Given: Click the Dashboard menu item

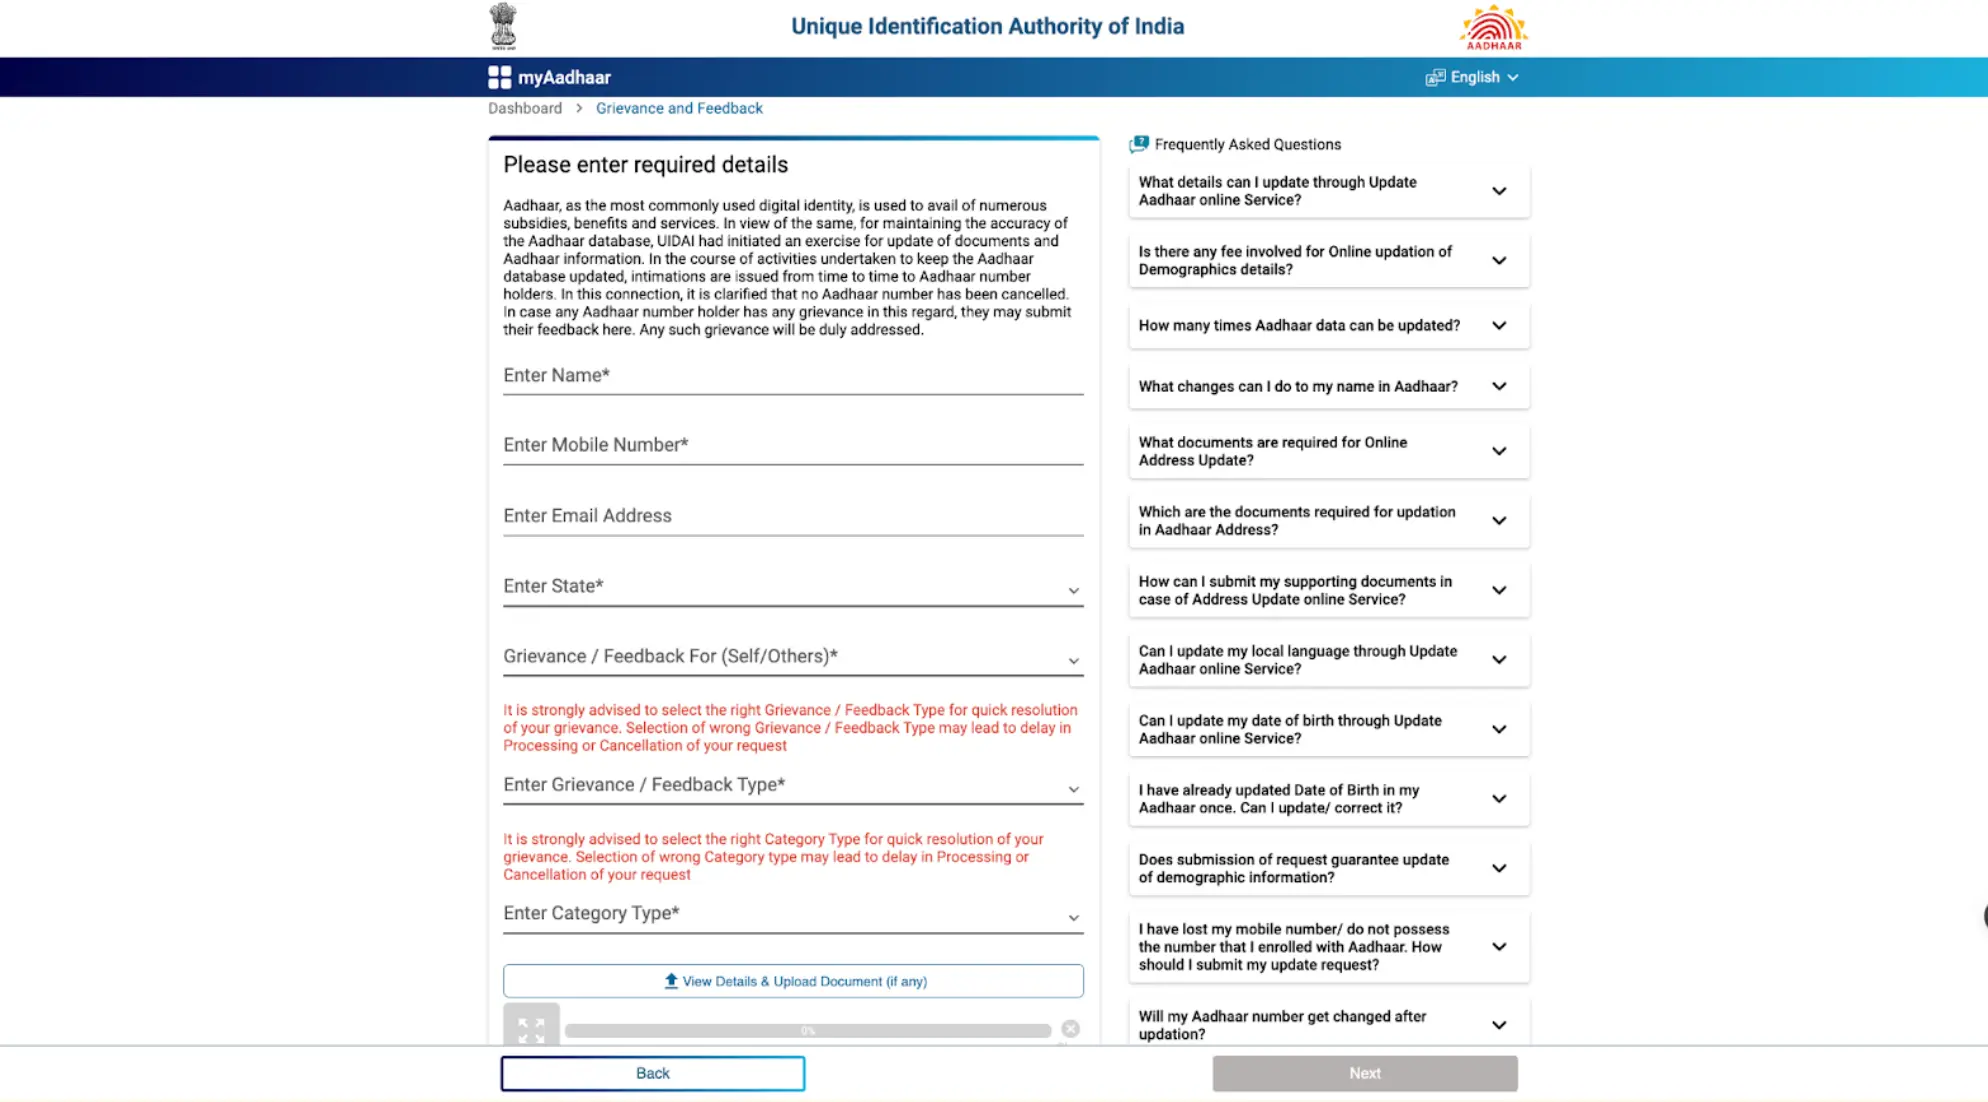Looking at the screenshot, I should (524, 107).
